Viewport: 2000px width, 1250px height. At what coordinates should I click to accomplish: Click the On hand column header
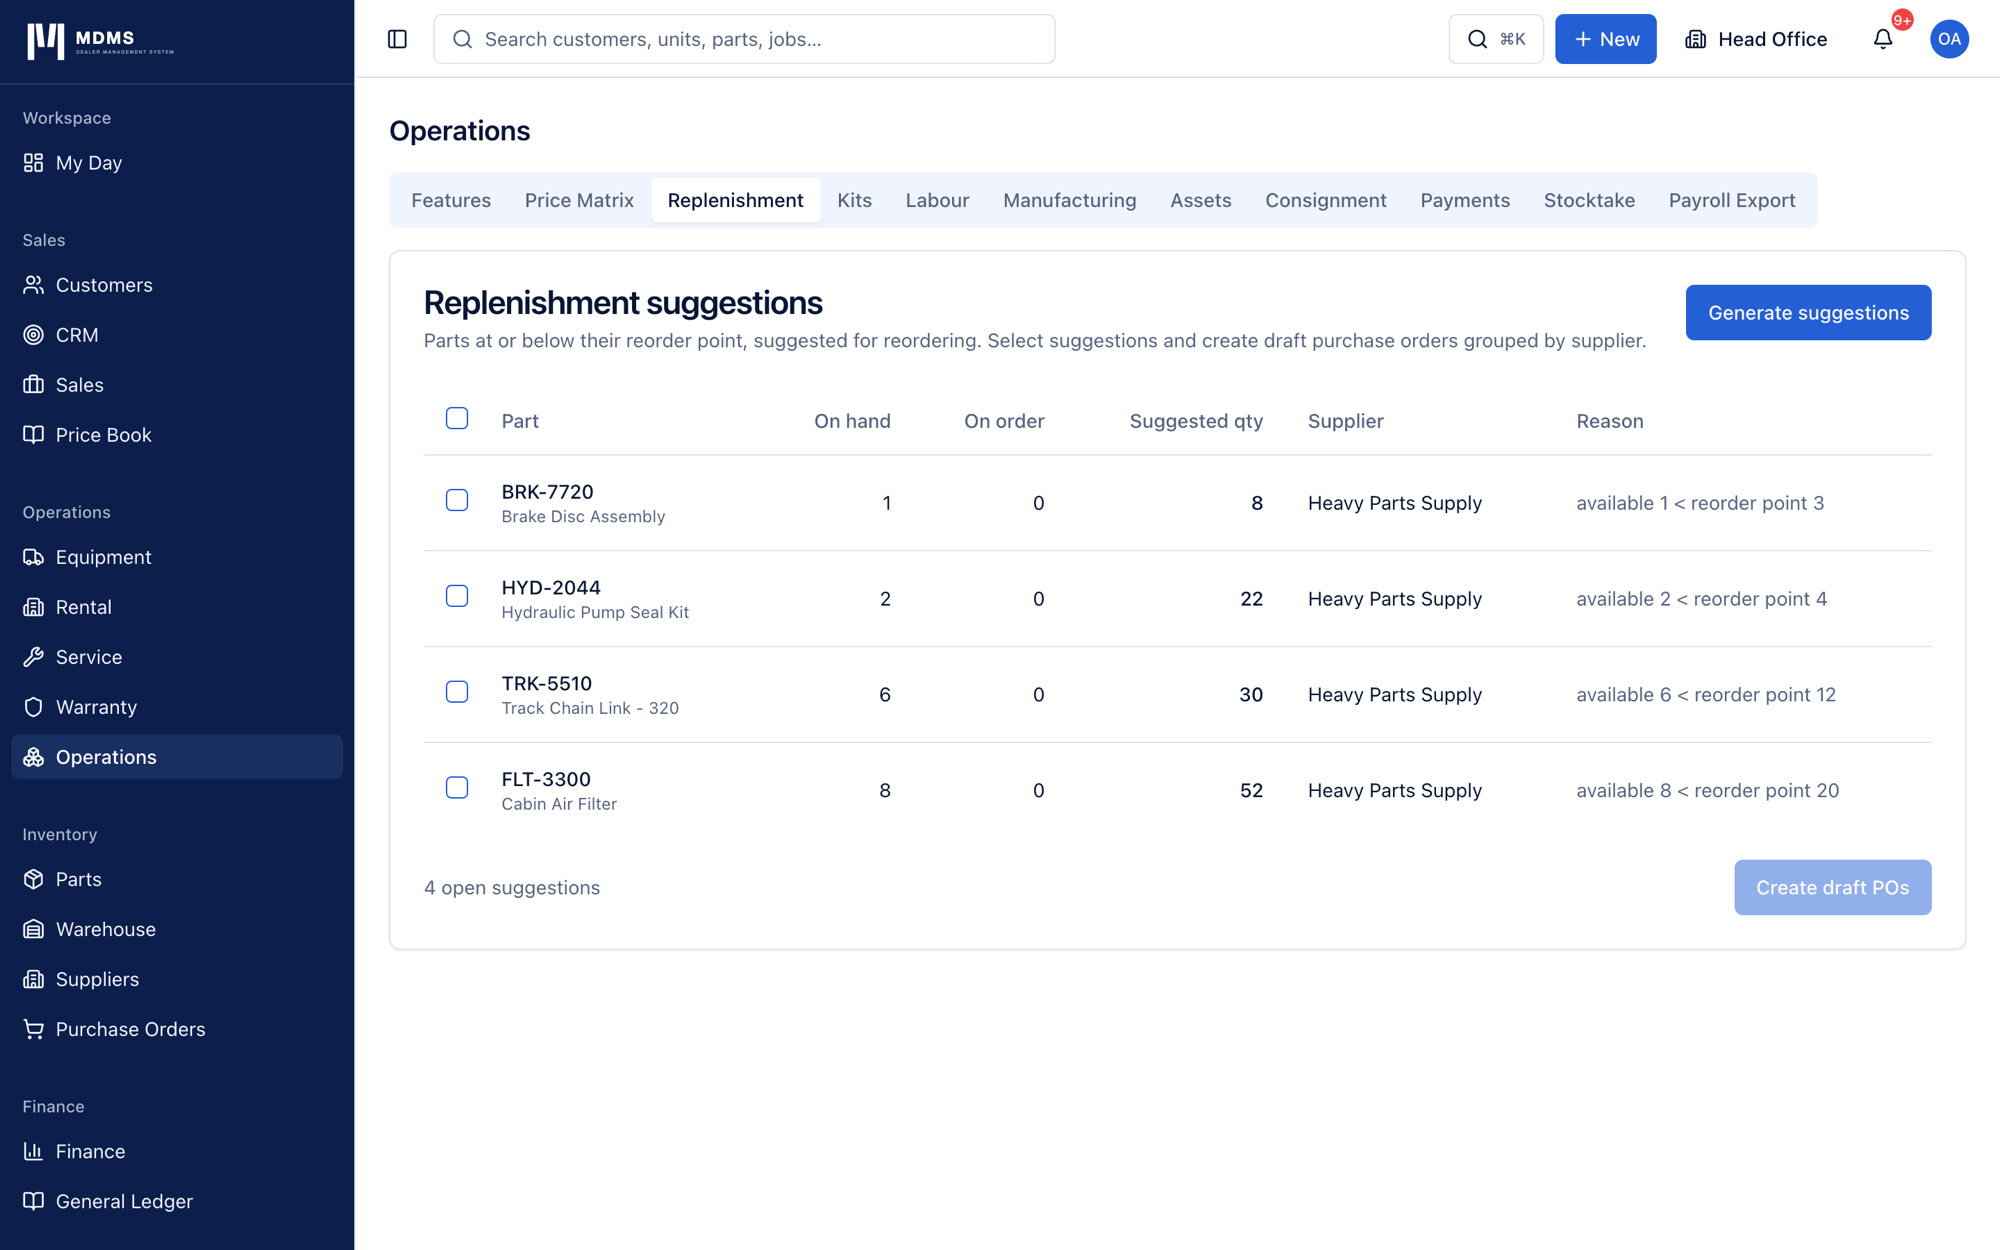pyautogui.click(x=852, y=421)
